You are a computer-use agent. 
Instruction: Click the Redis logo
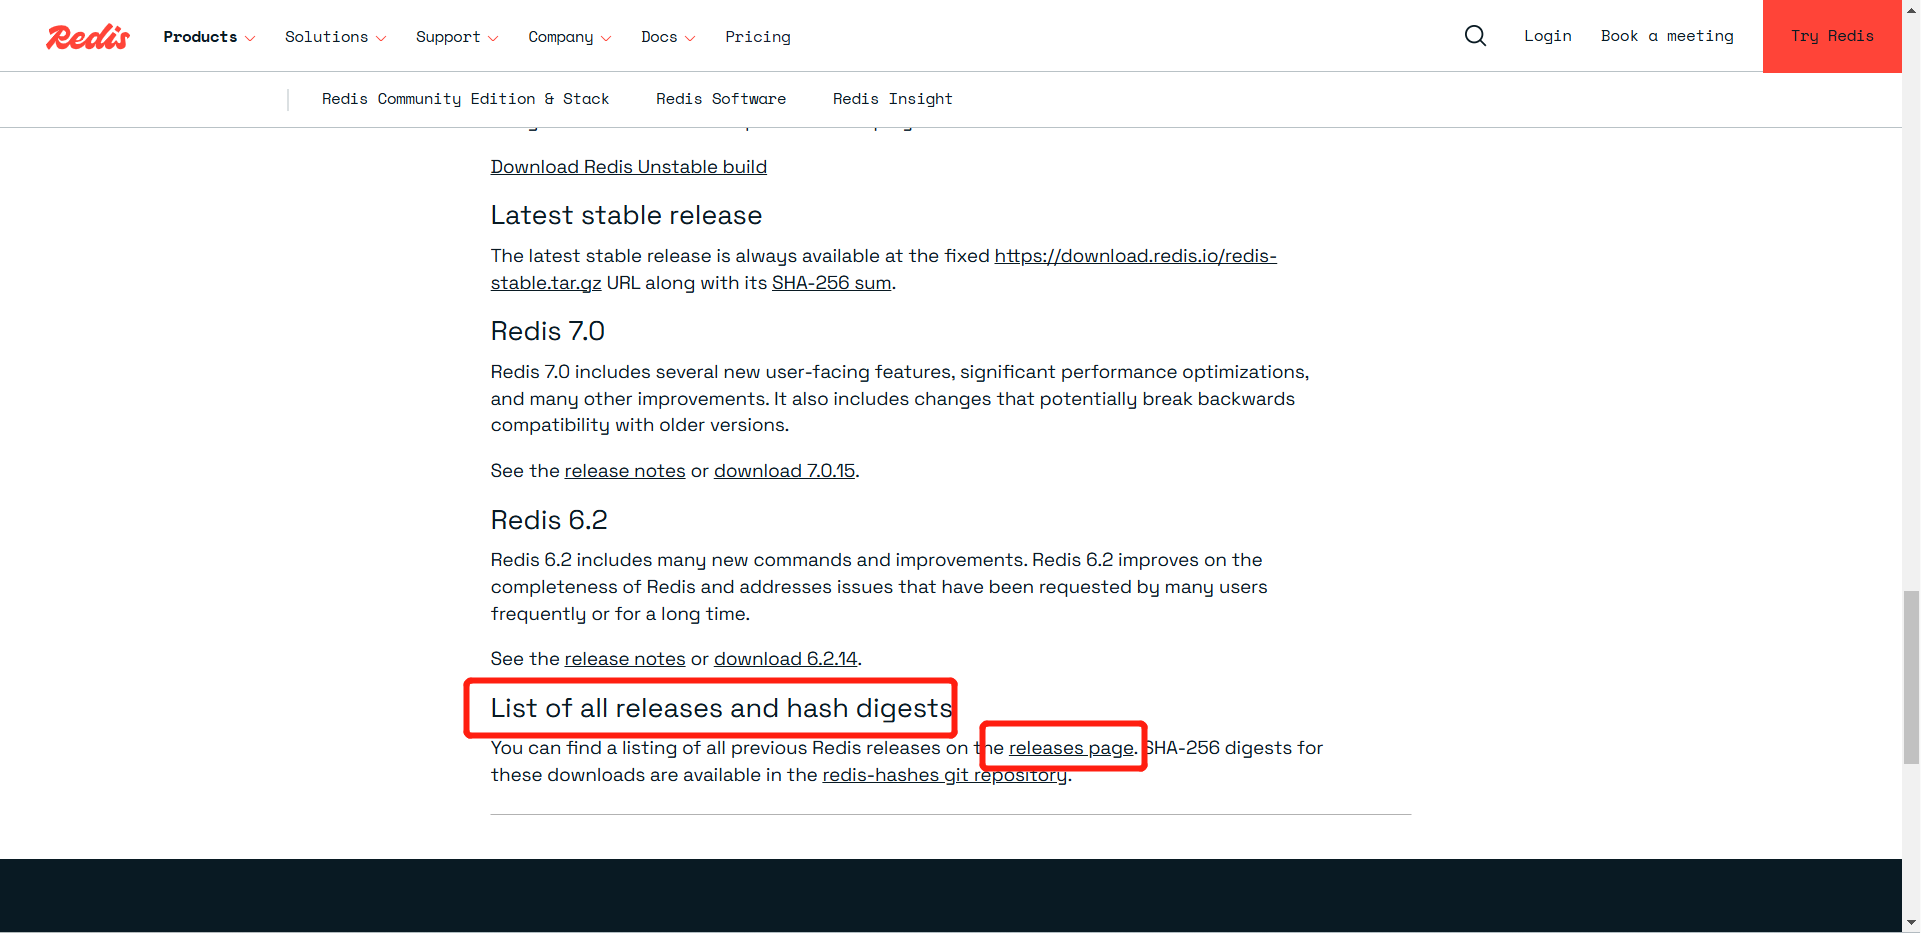(88, 37)
